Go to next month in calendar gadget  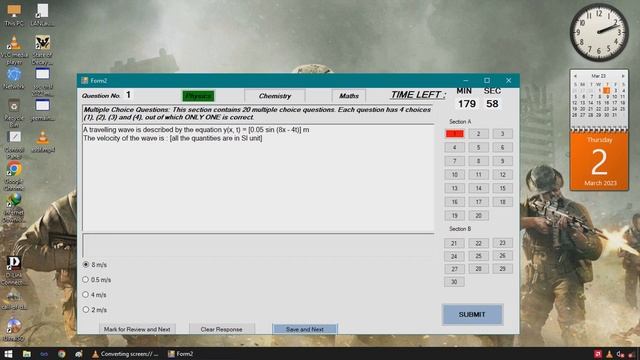pyautogui.click(x=623, y=76)
